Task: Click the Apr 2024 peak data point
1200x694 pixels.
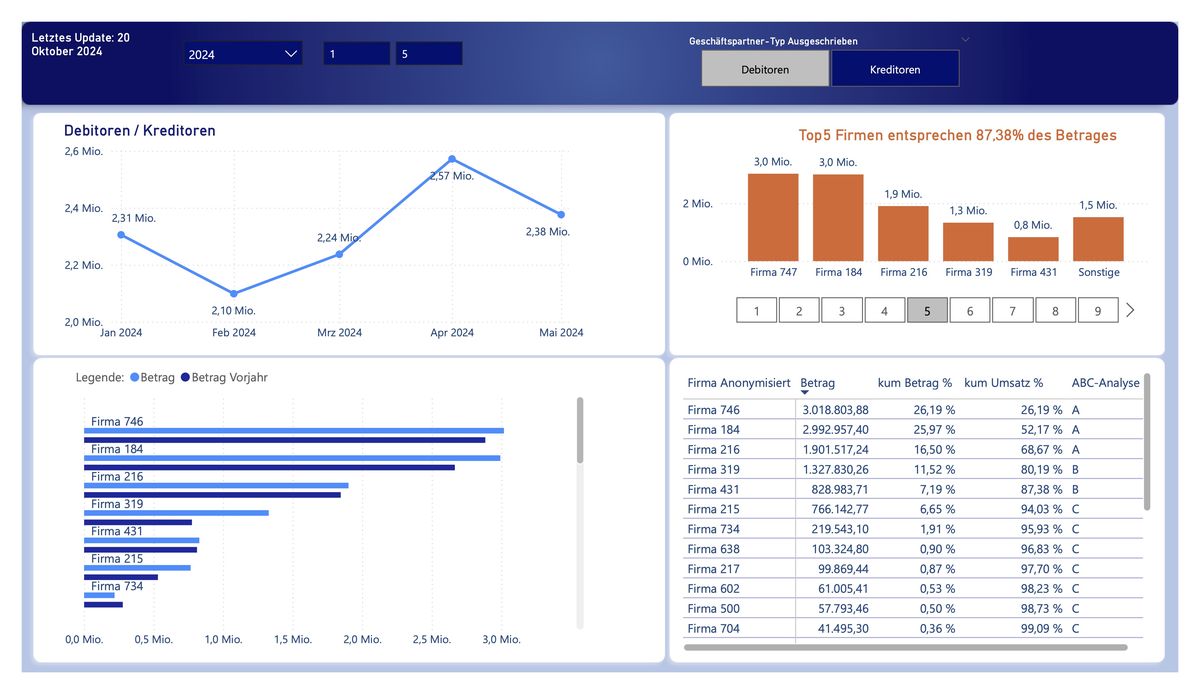Action: point(452,159)
